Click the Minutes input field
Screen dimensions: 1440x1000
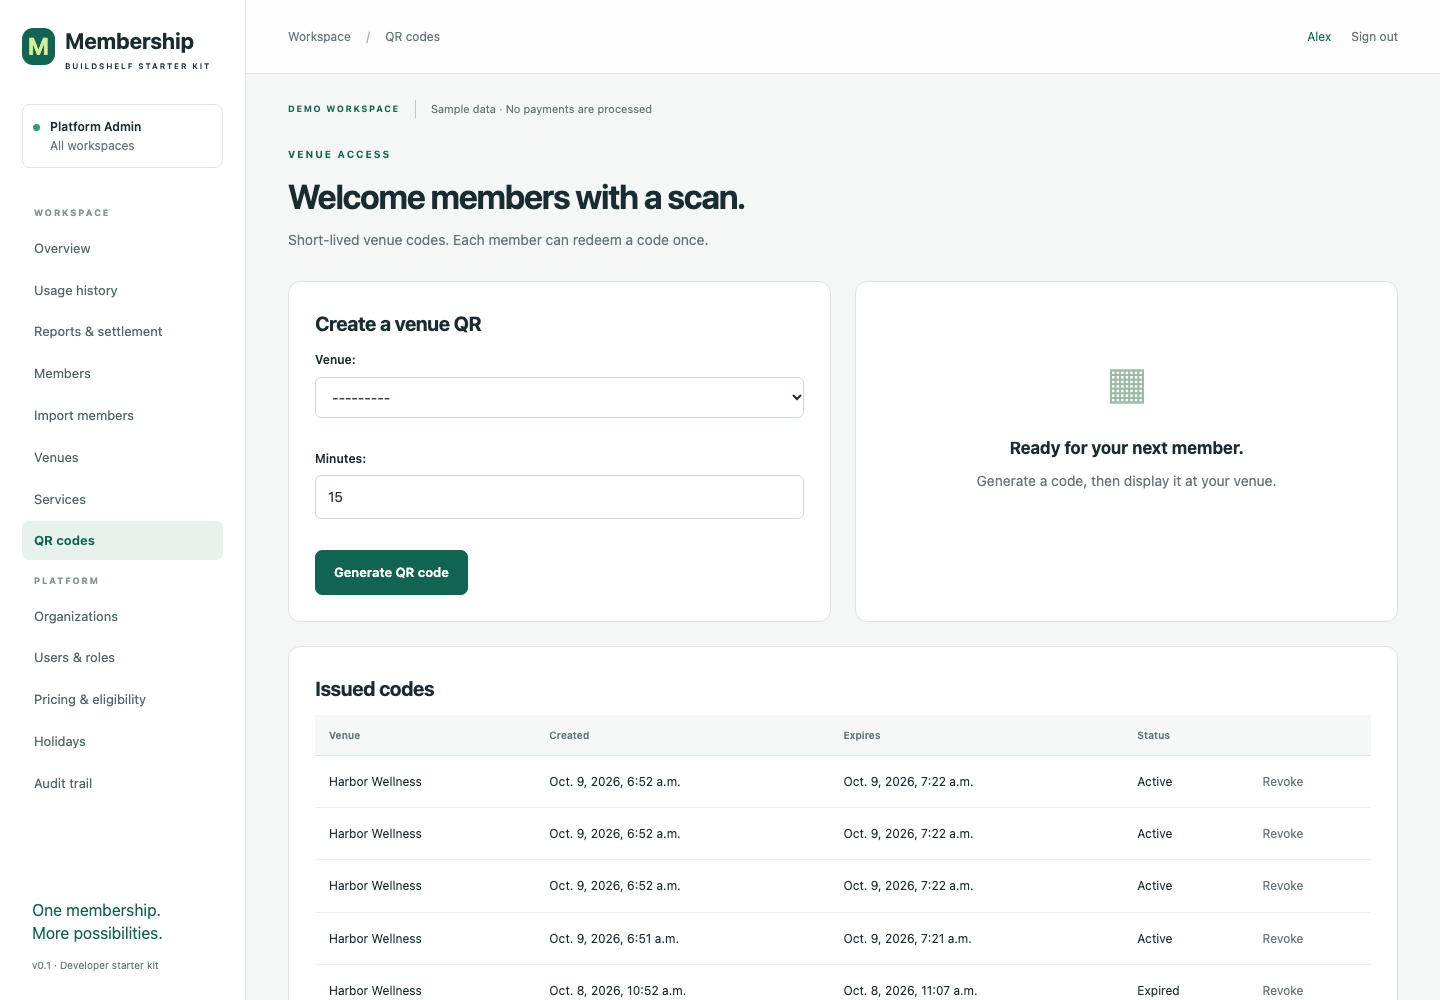559,497
